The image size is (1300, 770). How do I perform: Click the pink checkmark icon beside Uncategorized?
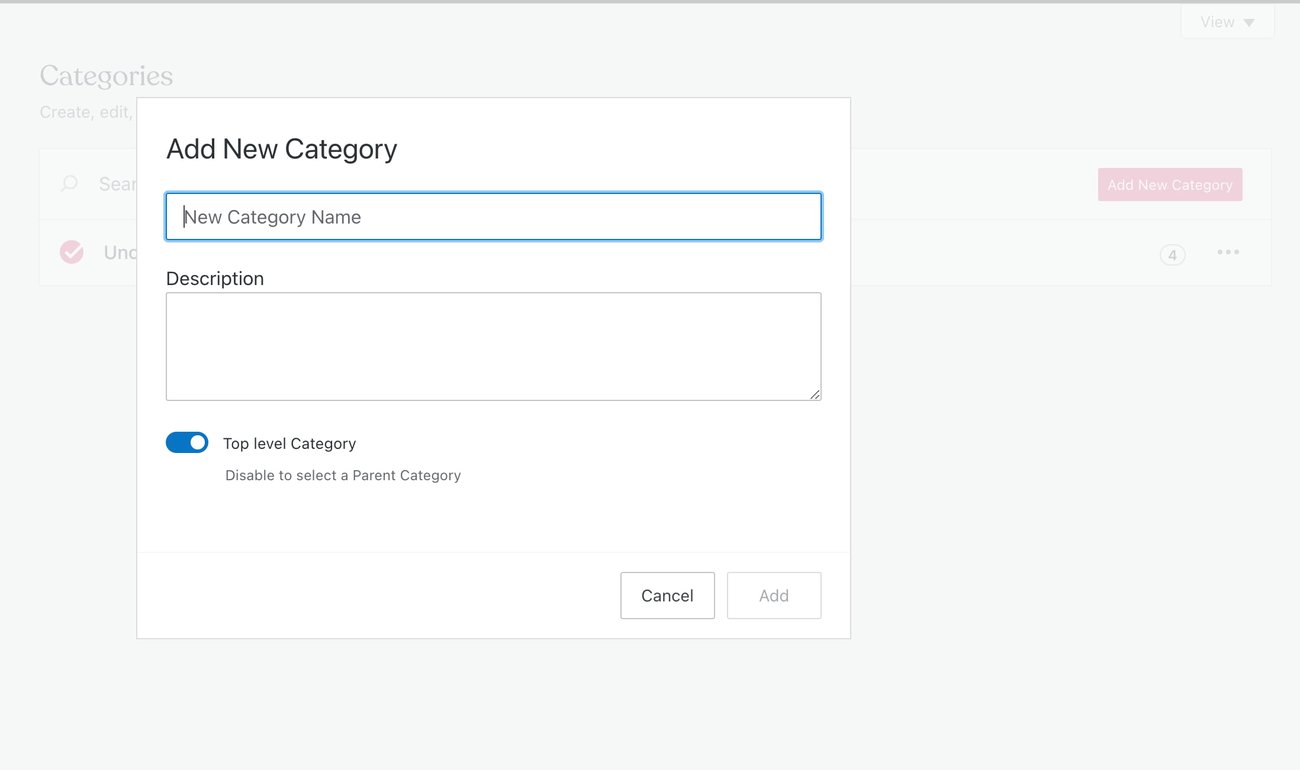(x=71, y=251)
